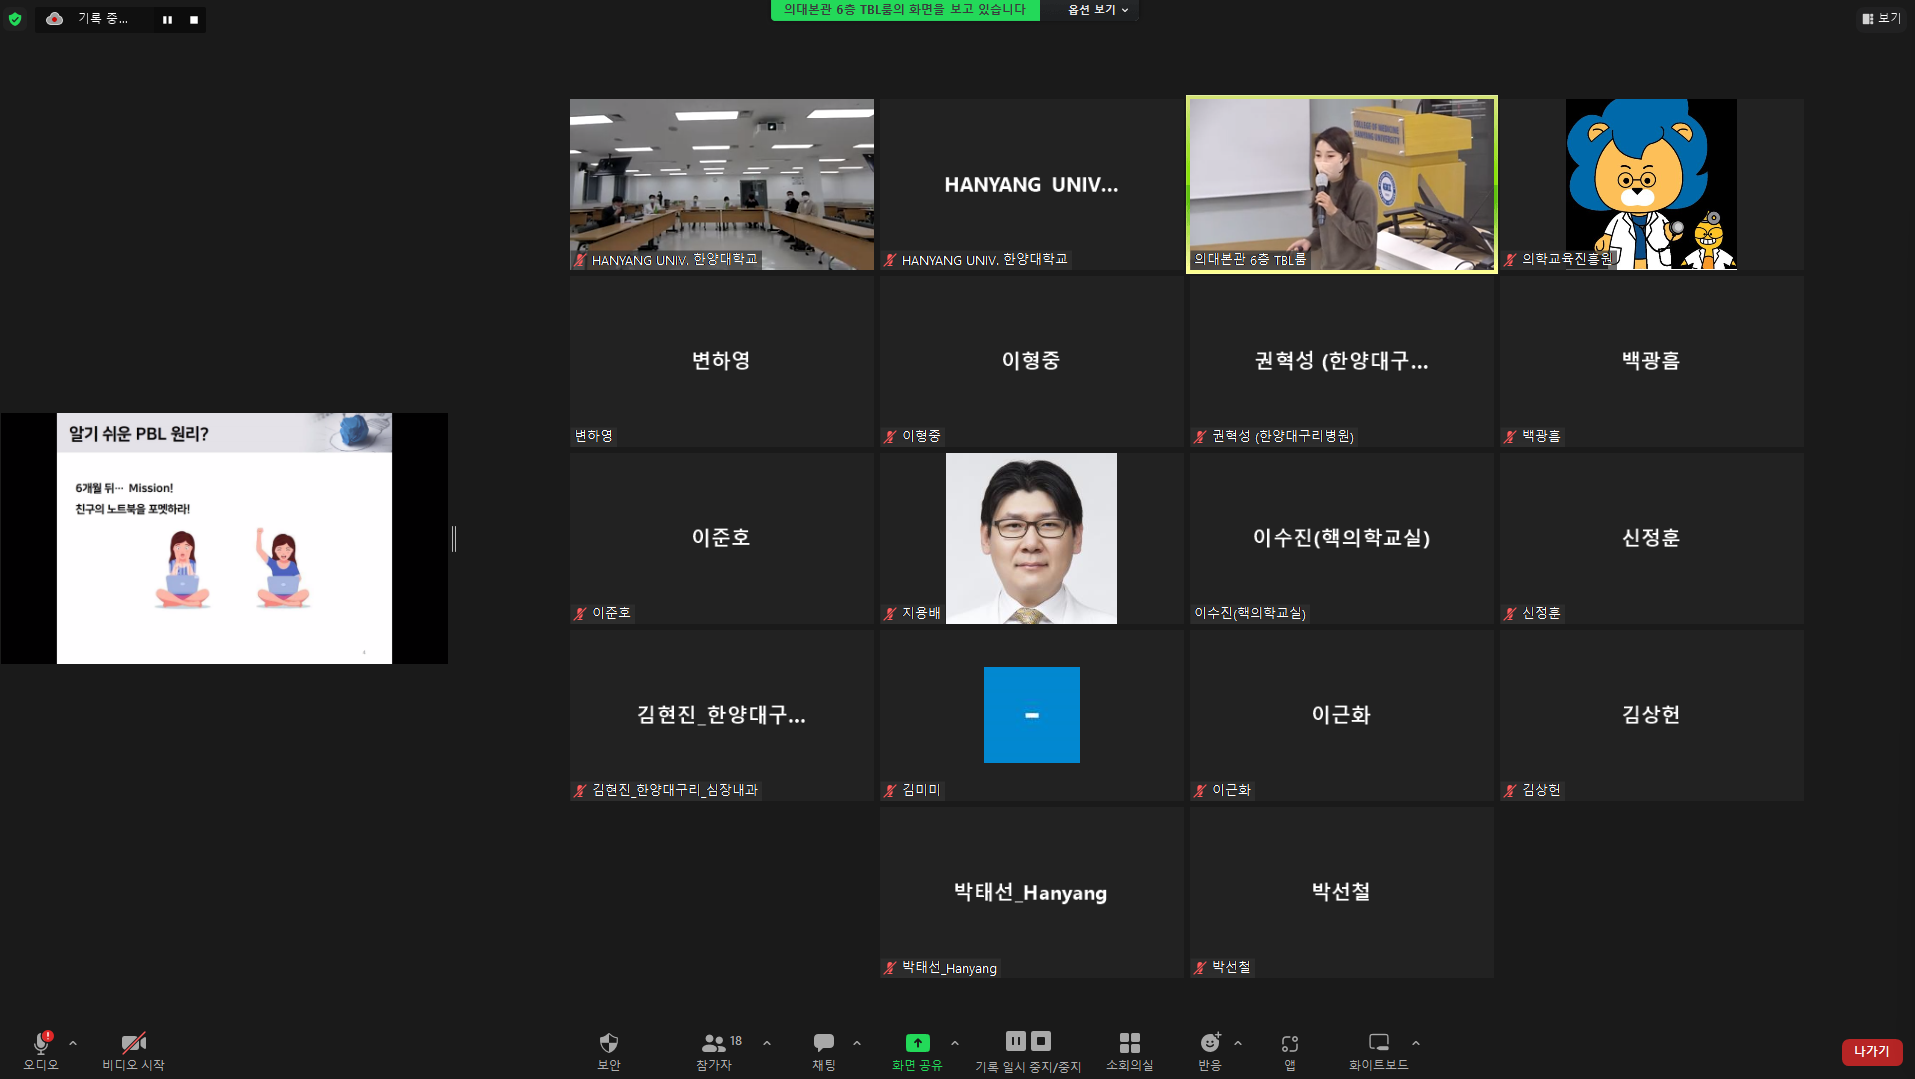Open Breakout Rooms (소회의실)

click(1129, 1043)
